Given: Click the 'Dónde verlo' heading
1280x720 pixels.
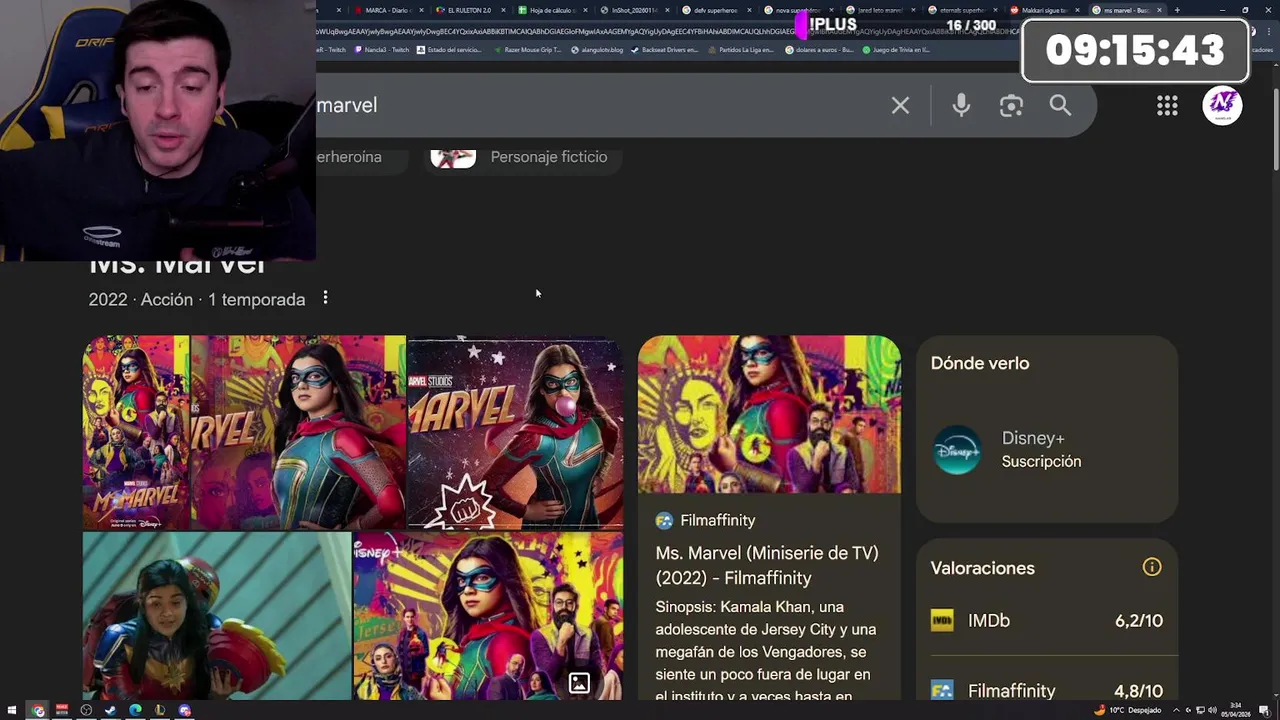Looking at the screenshot, I should (x=980, y=363).
